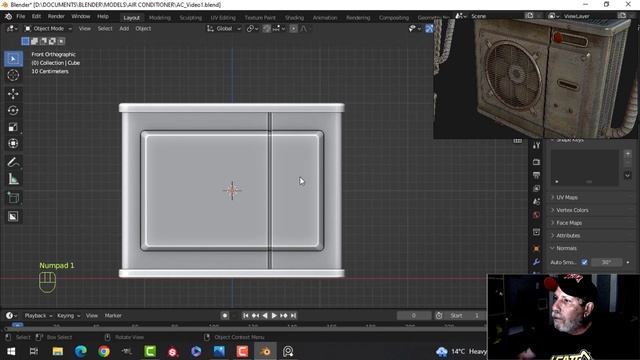Select the Select Box tool

click(13, 59)
